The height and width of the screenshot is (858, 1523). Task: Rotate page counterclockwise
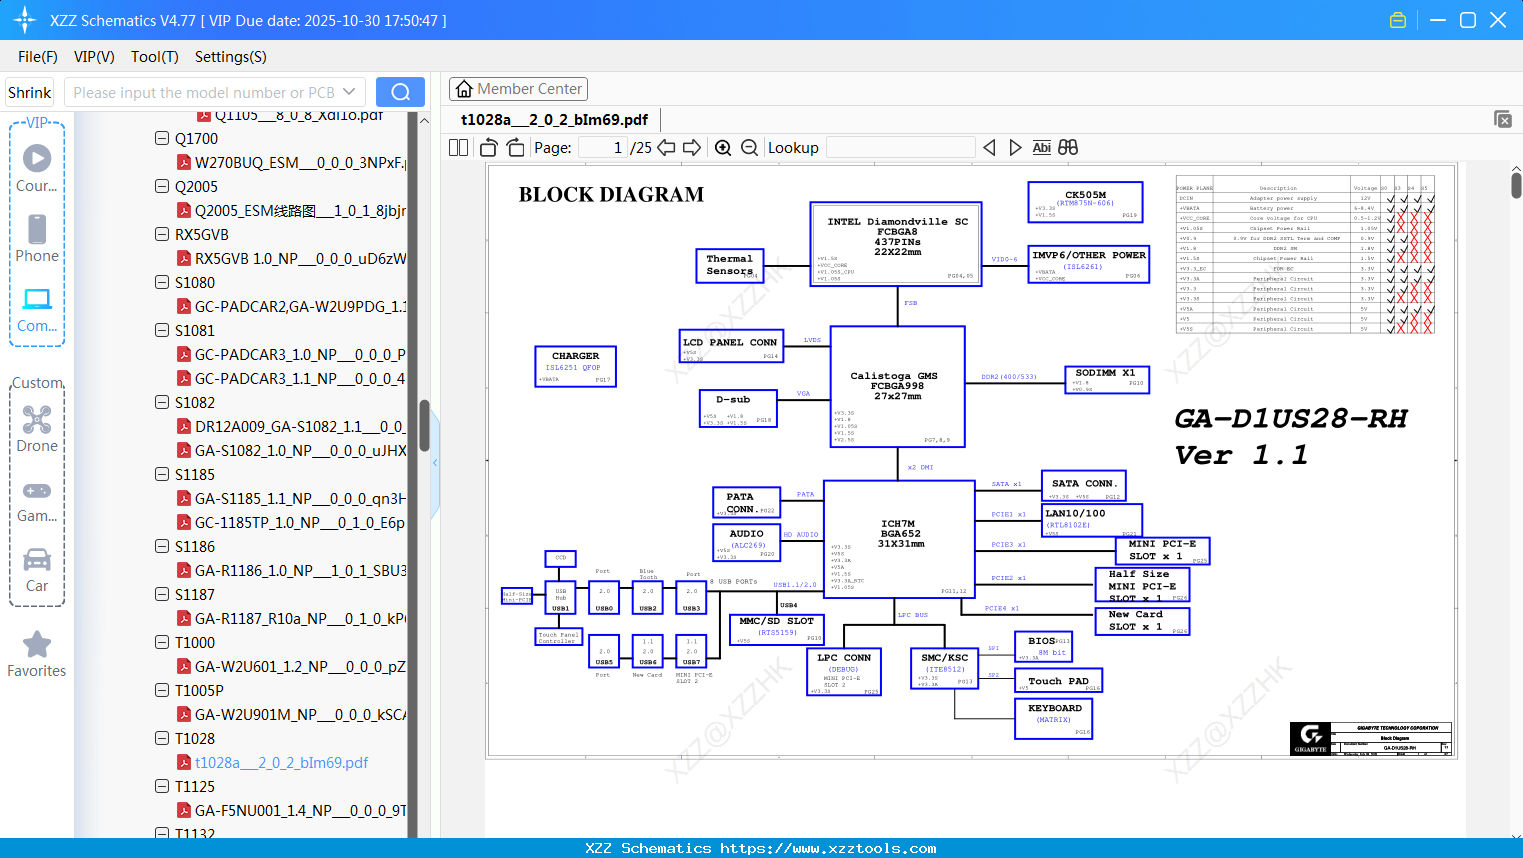(x=489, y=147)
